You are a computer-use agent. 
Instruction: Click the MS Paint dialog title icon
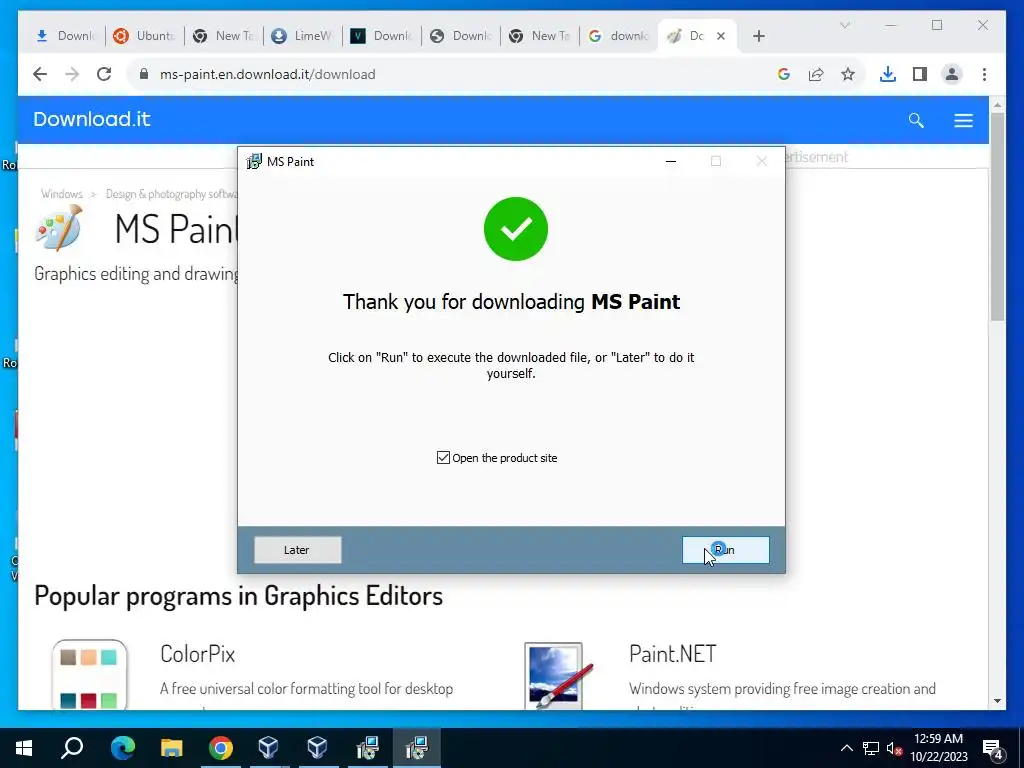point(253,161)
